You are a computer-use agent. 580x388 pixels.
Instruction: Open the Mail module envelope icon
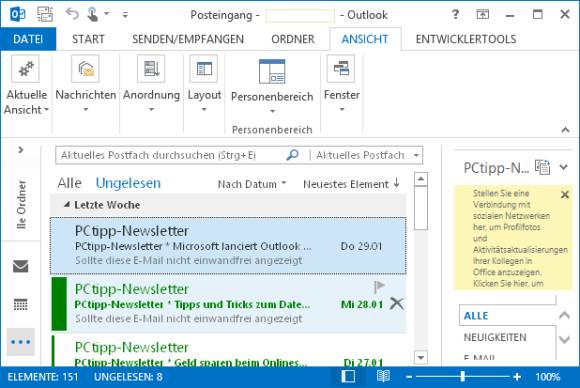click(x=21, y=266)
